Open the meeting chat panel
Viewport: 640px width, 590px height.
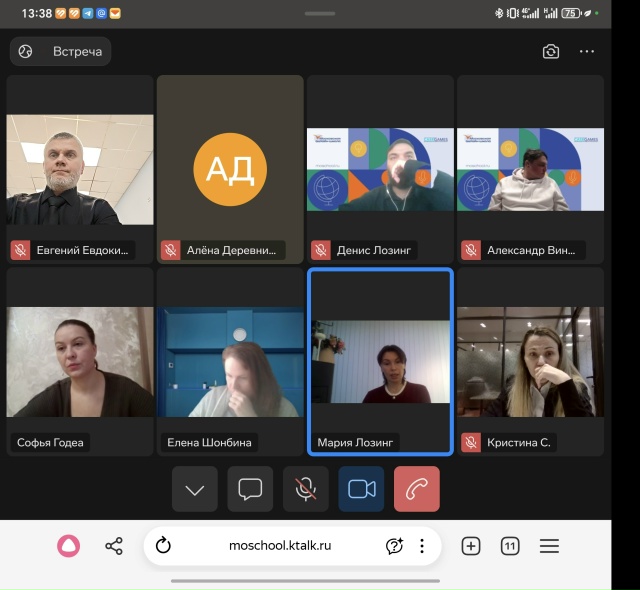[250, 489]
